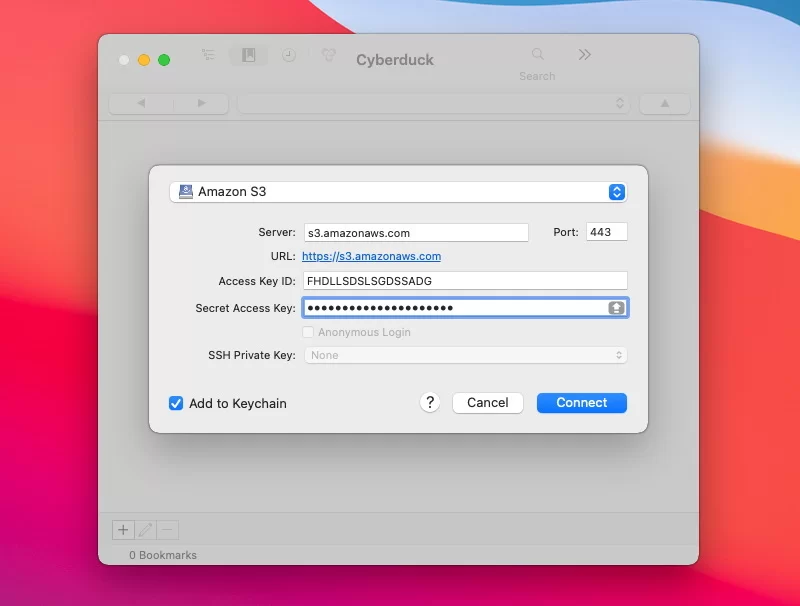Open the SSH Private Key dropdown
The width and height of the screenshot is (800, 606).
click(x=465, y=355)
